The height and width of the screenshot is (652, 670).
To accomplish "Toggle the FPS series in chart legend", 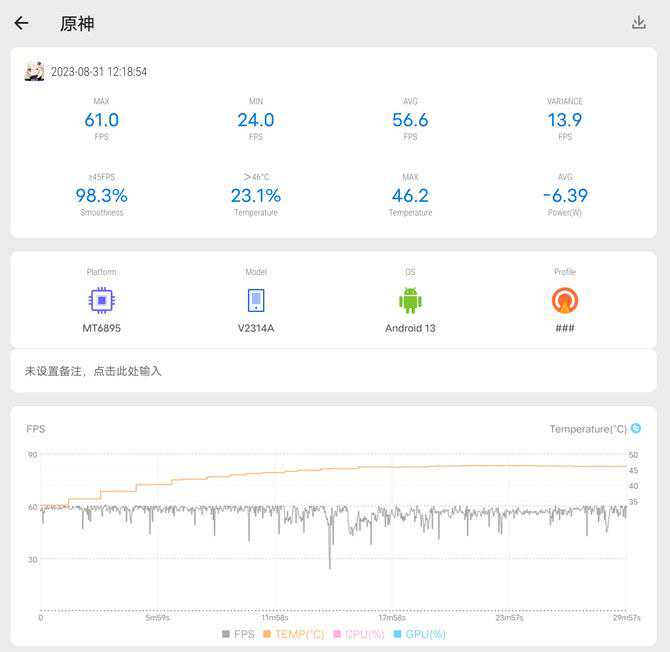I will coord(238,634).
